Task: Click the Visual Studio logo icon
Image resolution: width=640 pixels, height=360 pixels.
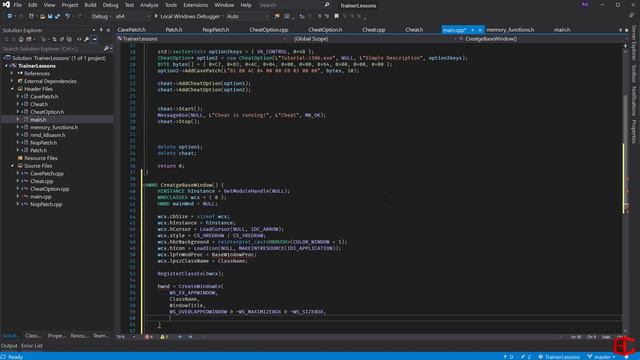Action: pos(6,5)
